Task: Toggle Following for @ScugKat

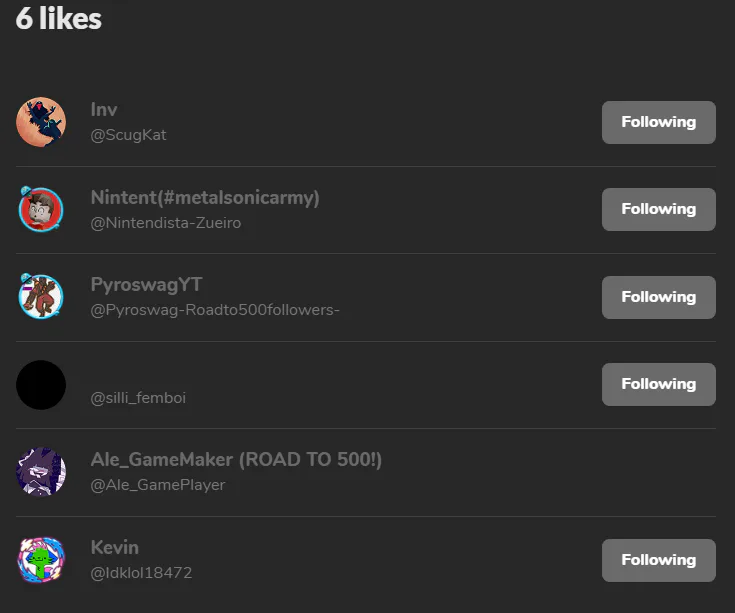Action: coord(659,122)
